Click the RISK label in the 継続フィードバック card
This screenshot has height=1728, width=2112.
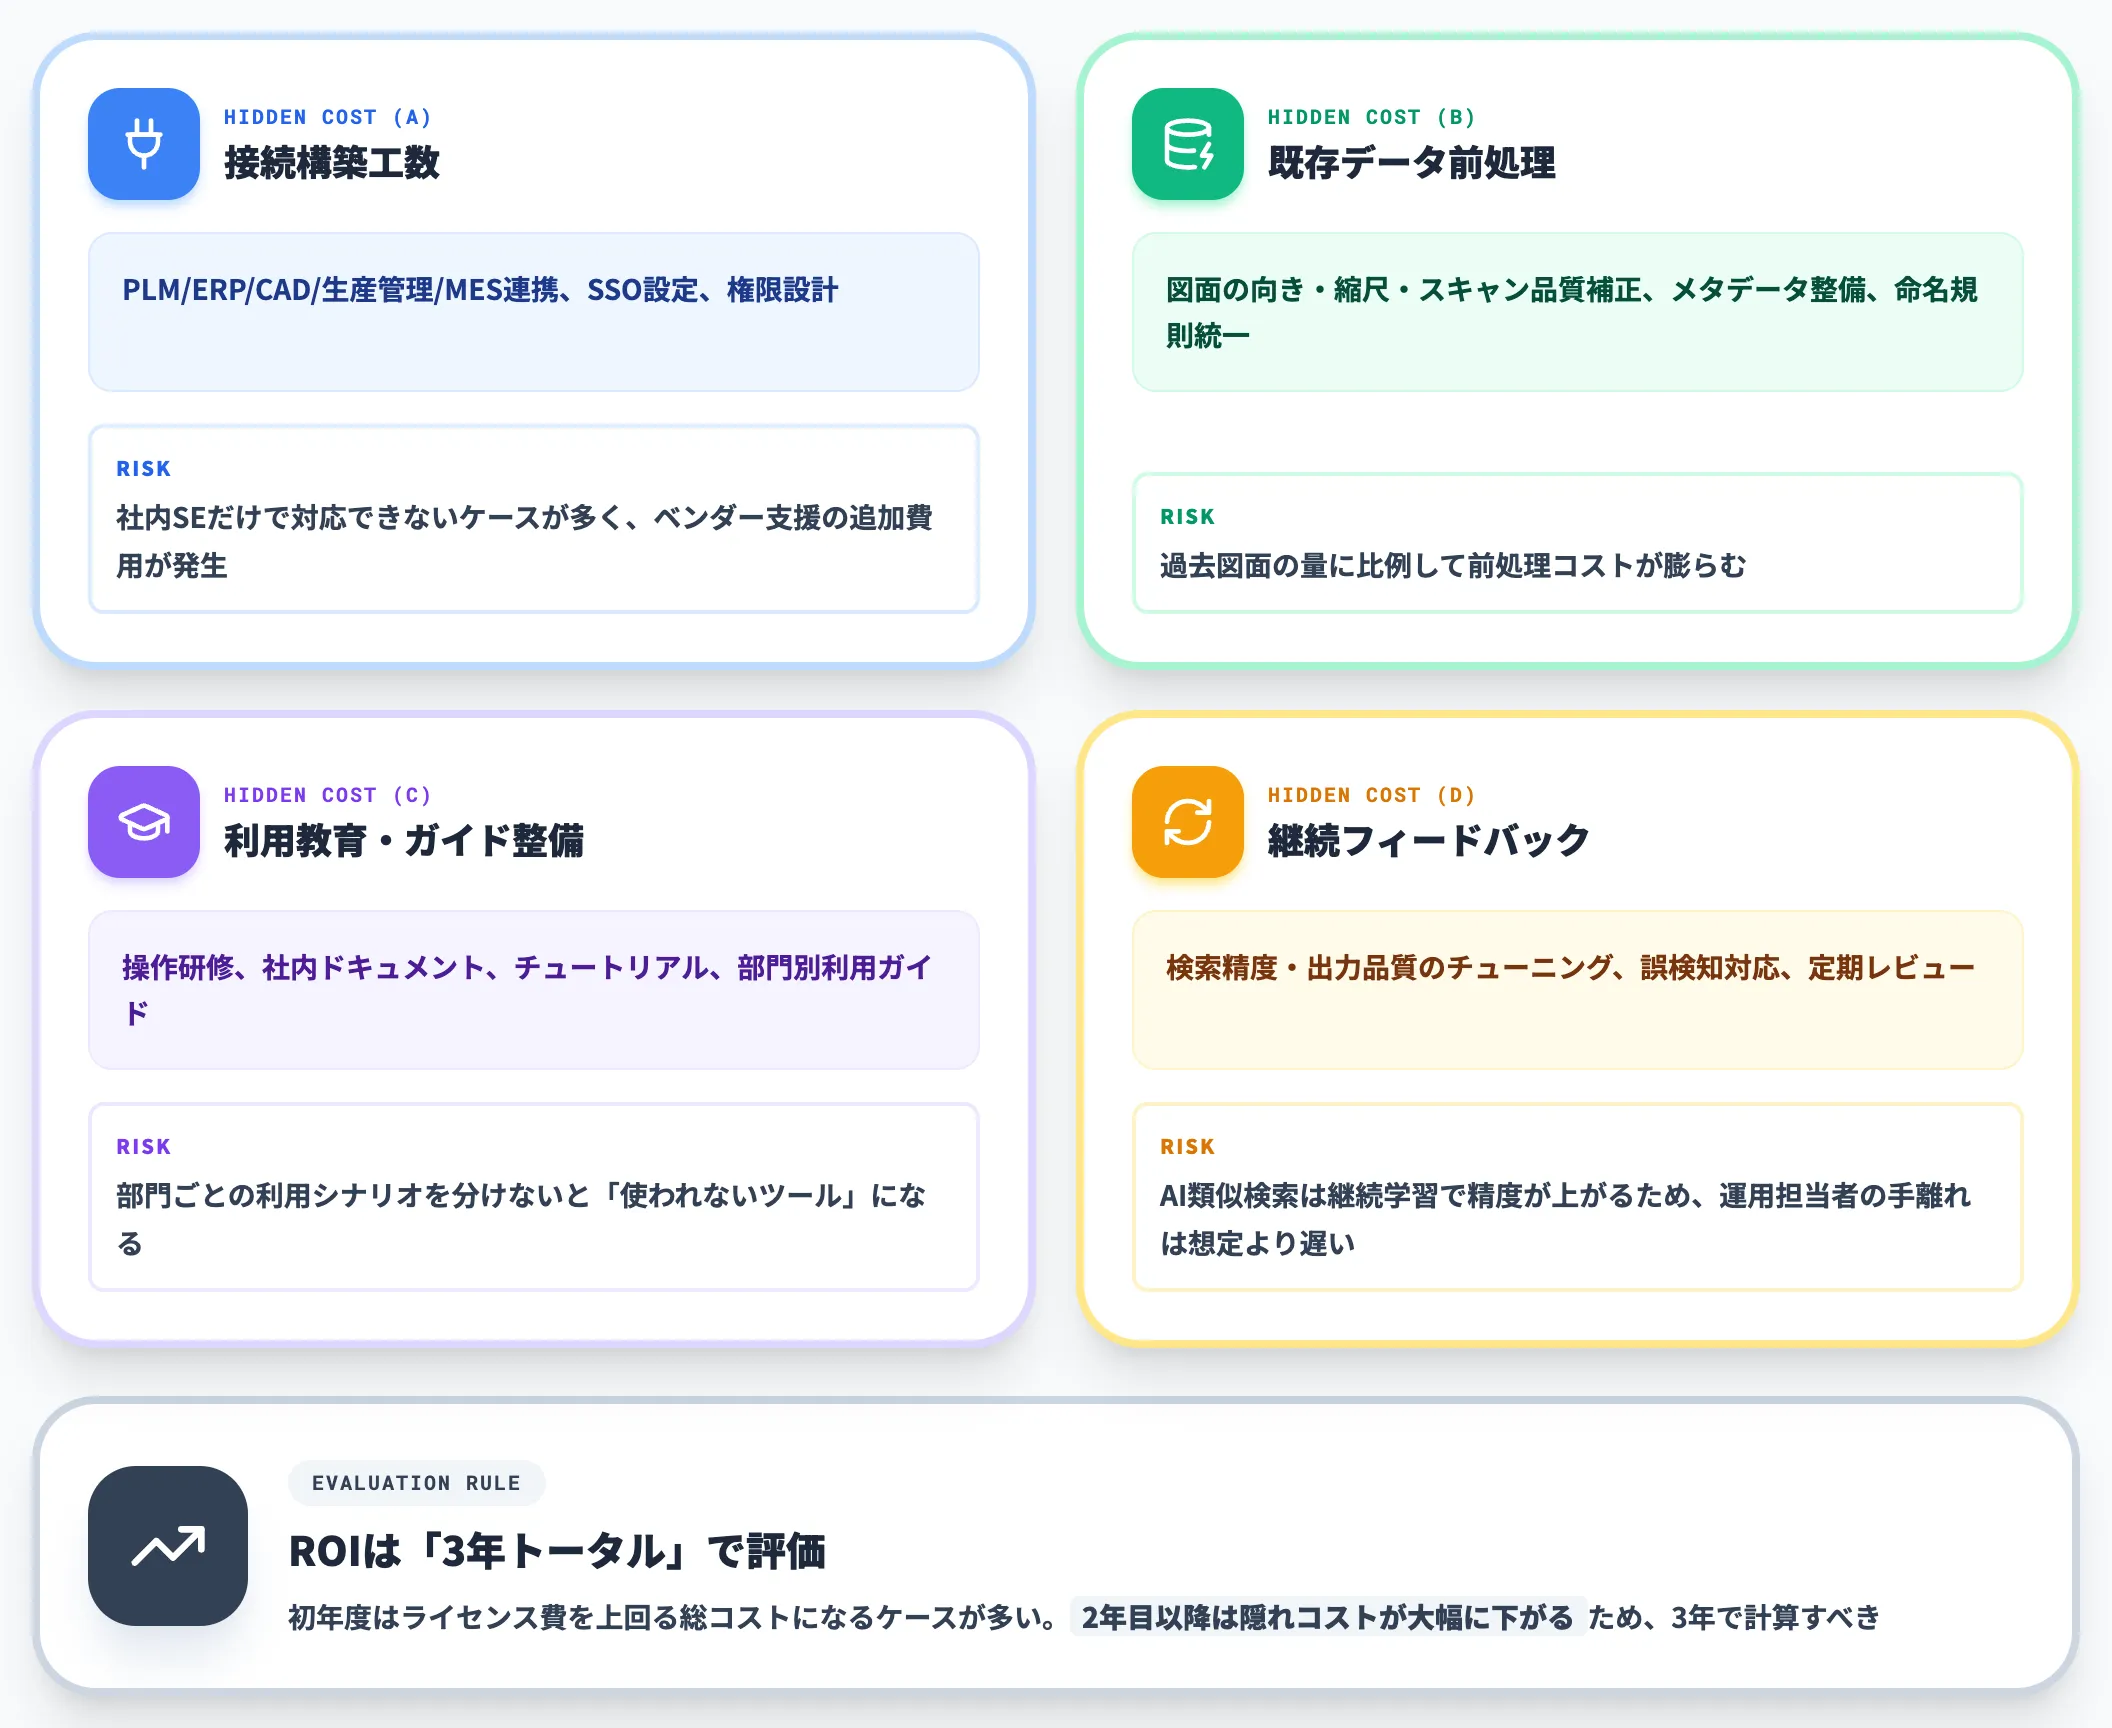tap(1188, 1147)
